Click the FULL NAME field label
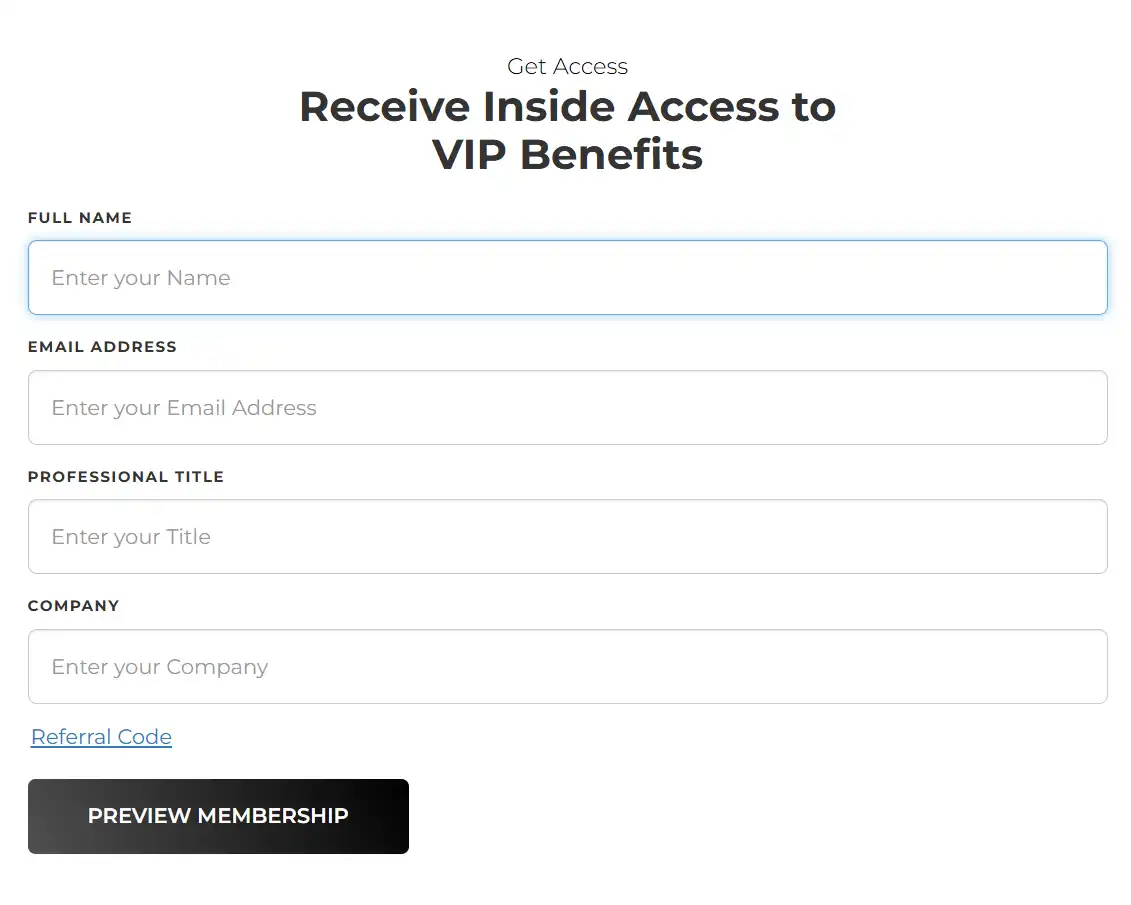 click(80, 218)
